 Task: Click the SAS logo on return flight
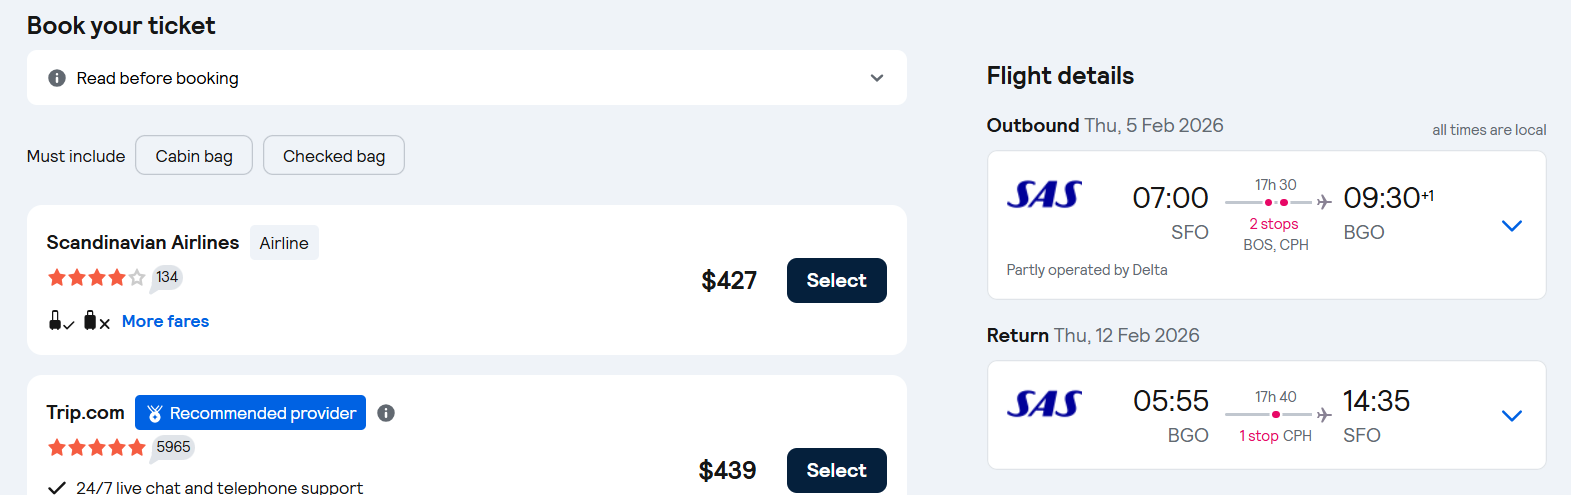tap(1044, 404)
